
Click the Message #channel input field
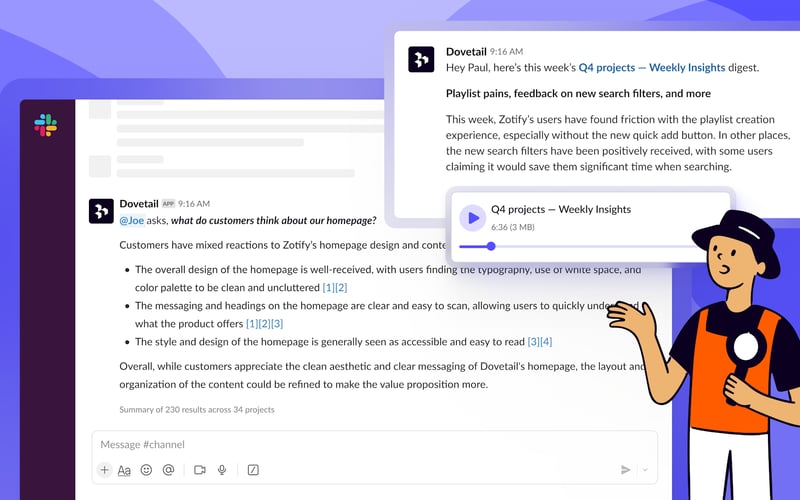[x=374, y=444]
